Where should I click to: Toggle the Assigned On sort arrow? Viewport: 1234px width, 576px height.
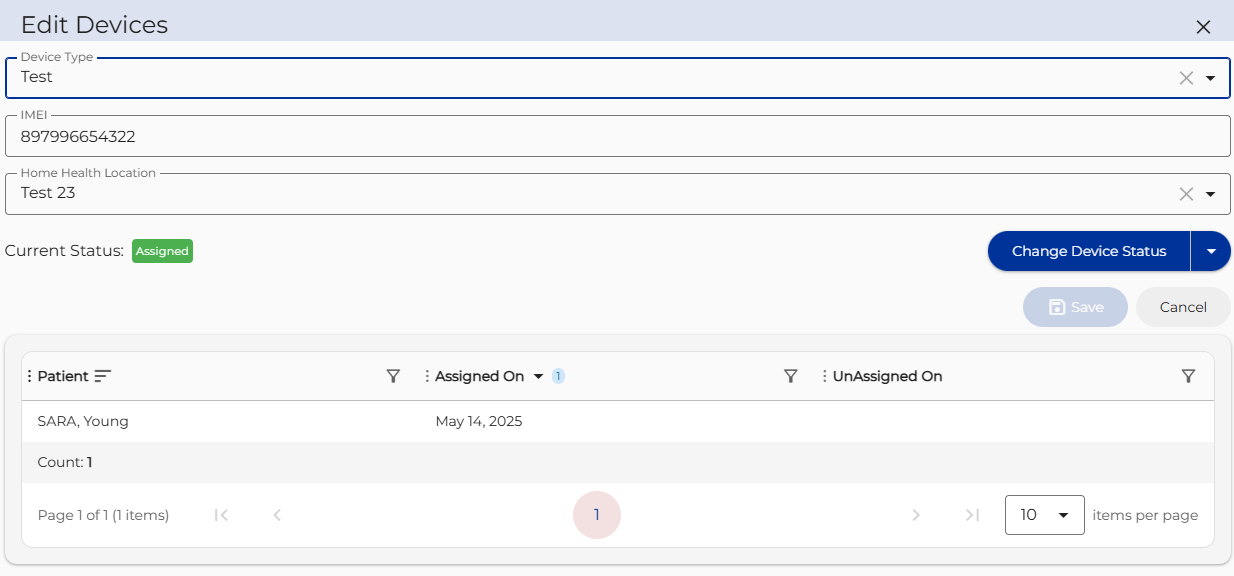tap(538, 376)
